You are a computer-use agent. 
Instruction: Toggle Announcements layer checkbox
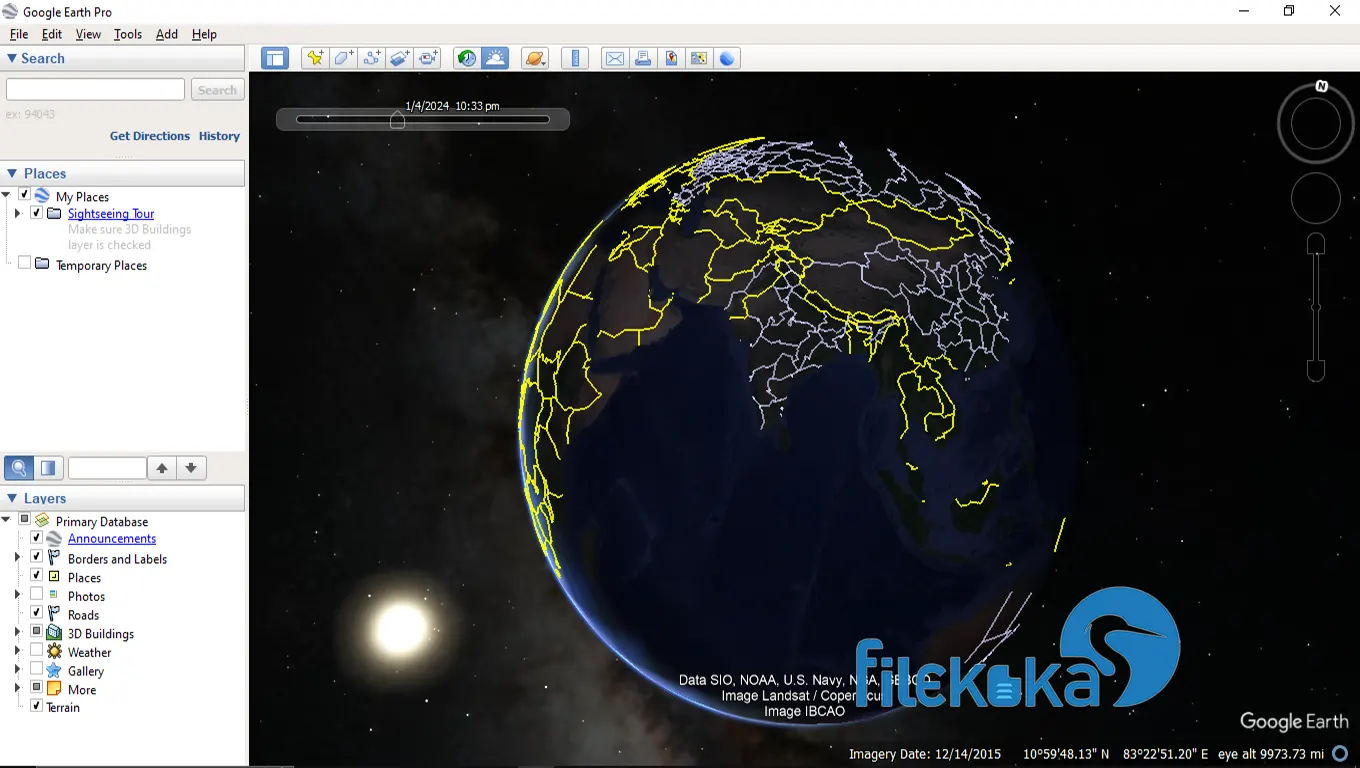point(37,538)
